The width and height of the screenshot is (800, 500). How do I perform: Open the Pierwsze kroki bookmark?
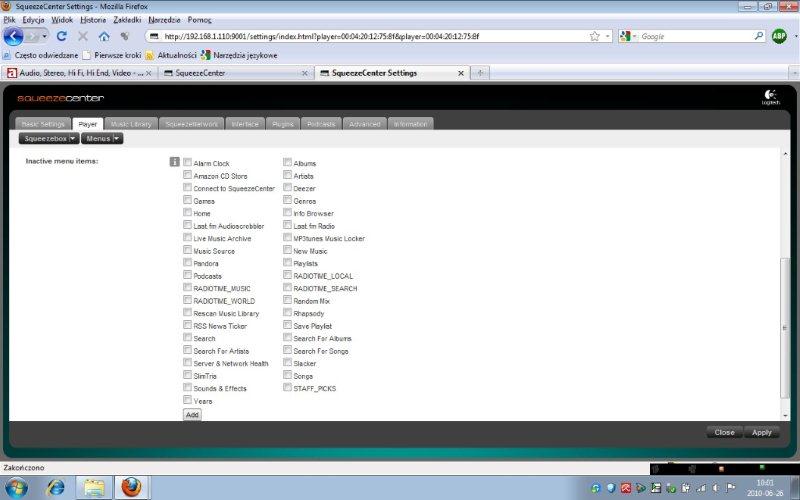coord(112,55)
